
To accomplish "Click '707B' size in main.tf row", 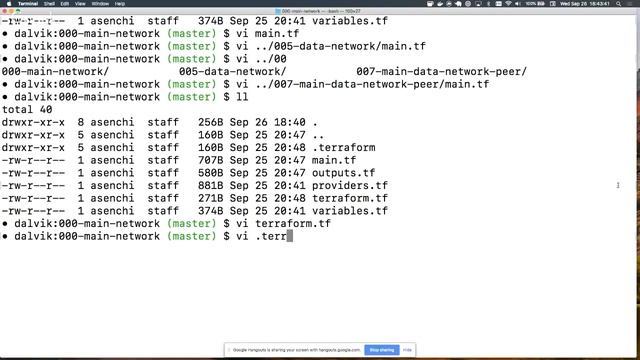I will (x=211, y=160).
